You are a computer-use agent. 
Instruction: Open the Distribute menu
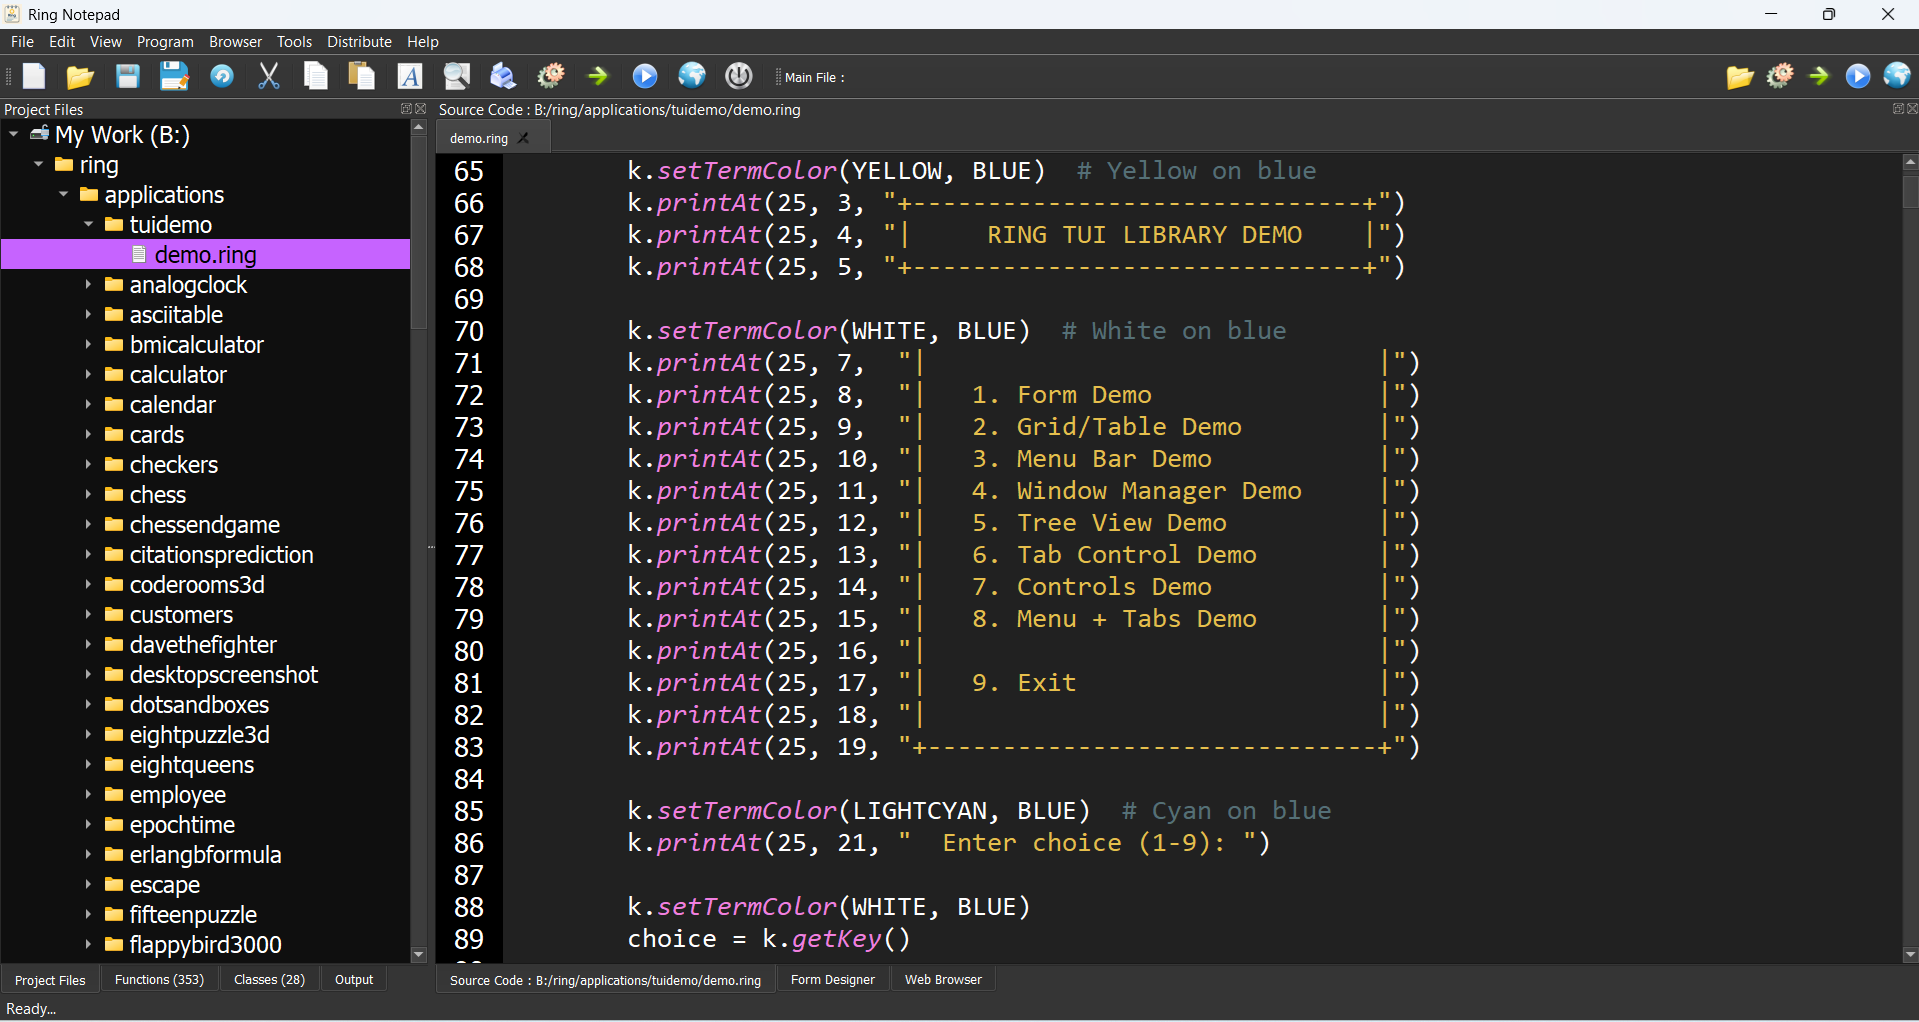coord(359,42)
